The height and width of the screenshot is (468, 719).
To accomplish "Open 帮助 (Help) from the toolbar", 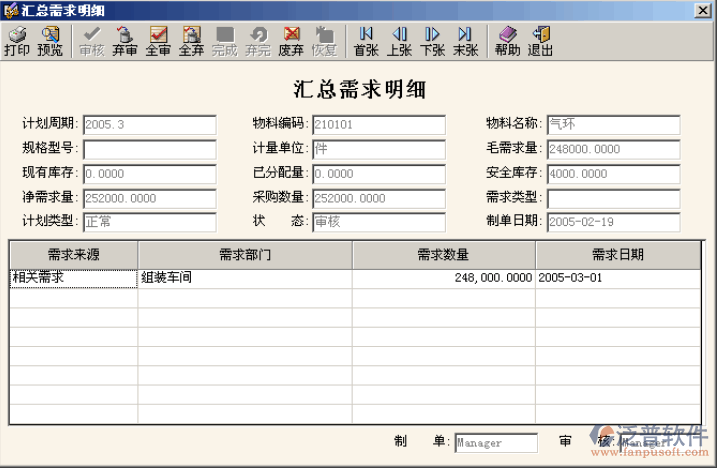I will [x=507, y=41].
